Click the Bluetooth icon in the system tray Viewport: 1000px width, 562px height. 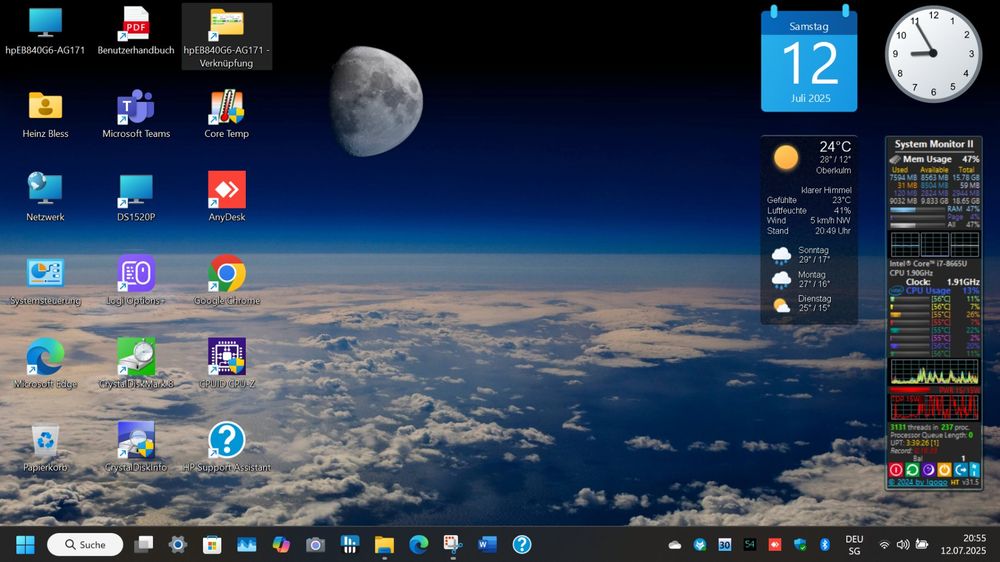coord(825,545)
